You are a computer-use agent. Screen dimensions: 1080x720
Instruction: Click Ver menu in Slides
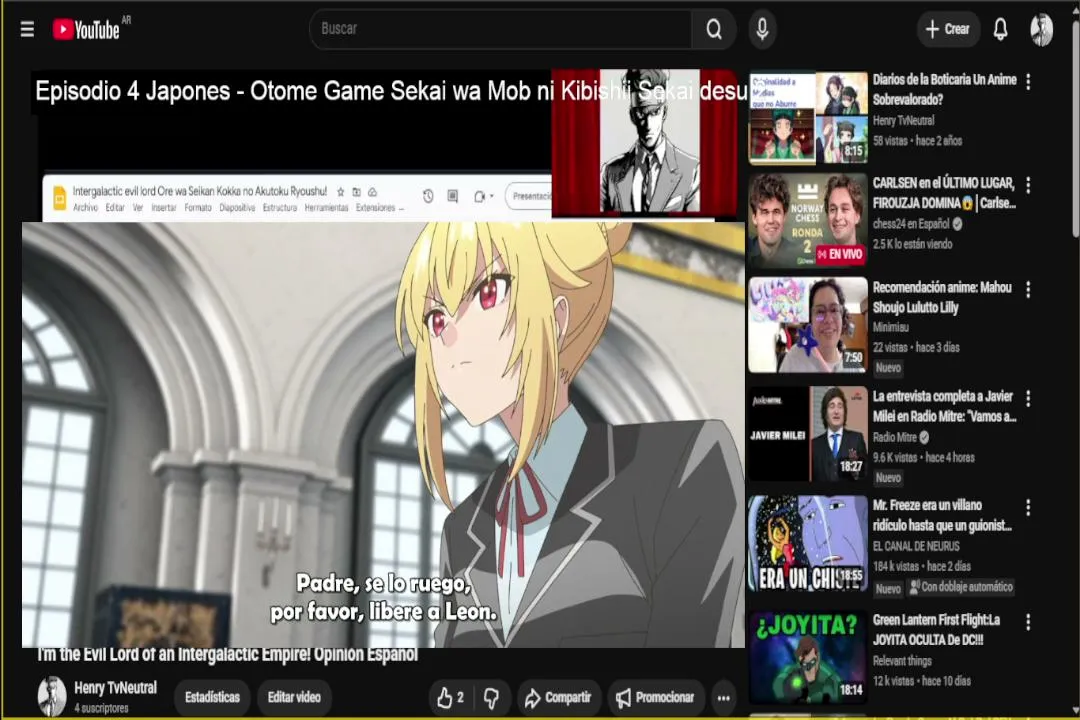(138, 207)
